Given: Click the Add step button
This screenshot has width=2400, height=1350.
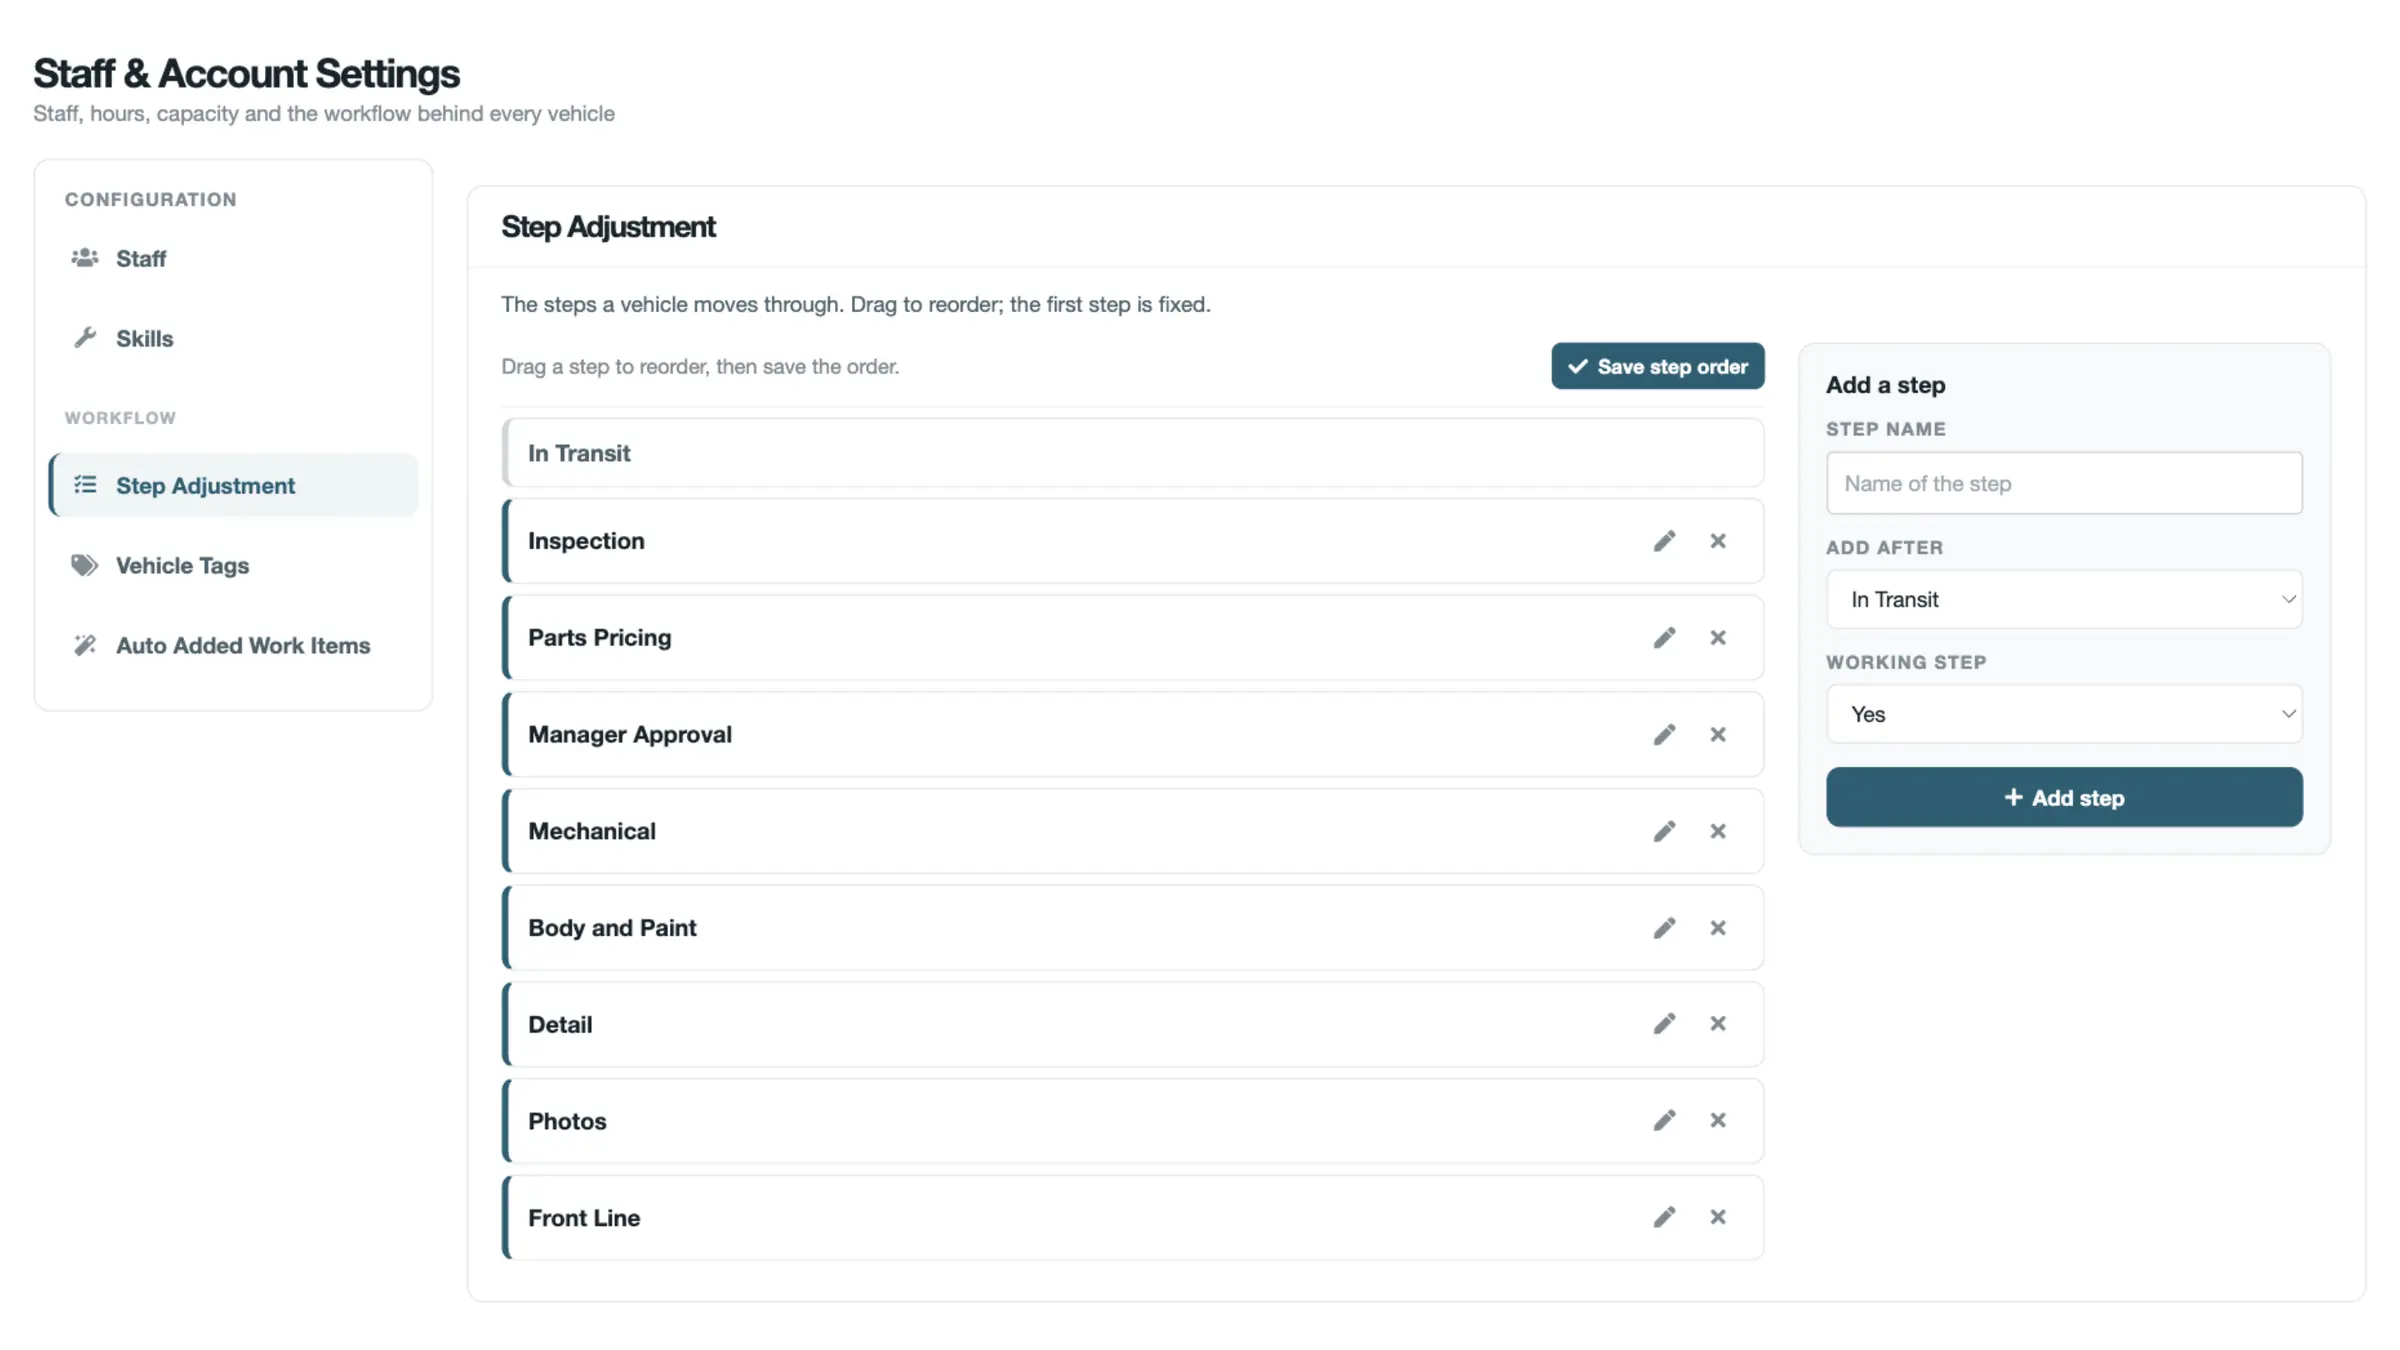Looking at the screenshot, I should (x=2064, y=797).
